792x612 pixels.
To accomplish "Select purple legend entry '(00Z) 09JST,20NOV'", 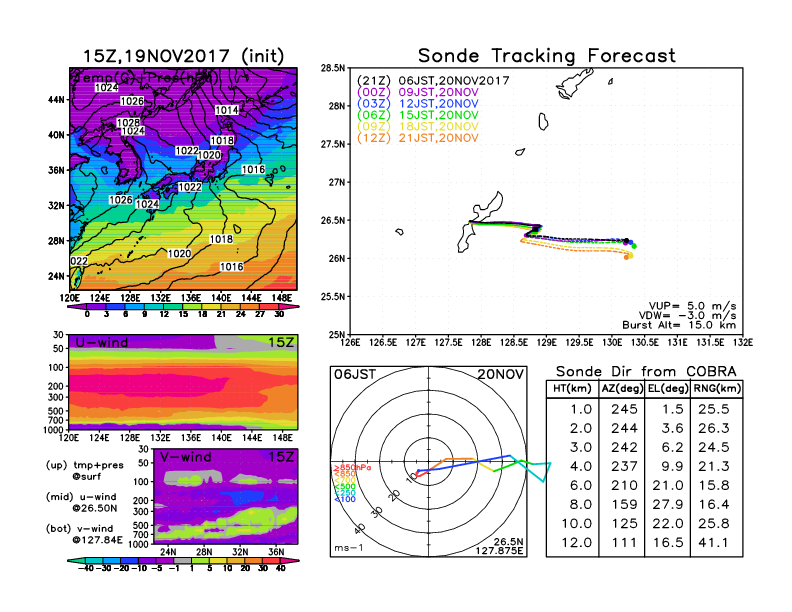I will coord(418,92).
